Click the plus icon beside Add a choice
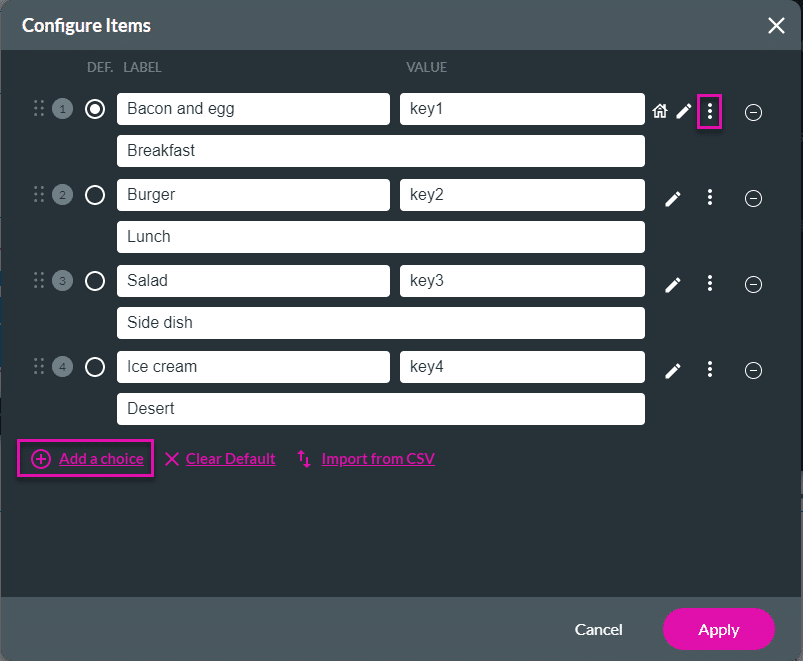Screen dimensions: 803x661 40,458
